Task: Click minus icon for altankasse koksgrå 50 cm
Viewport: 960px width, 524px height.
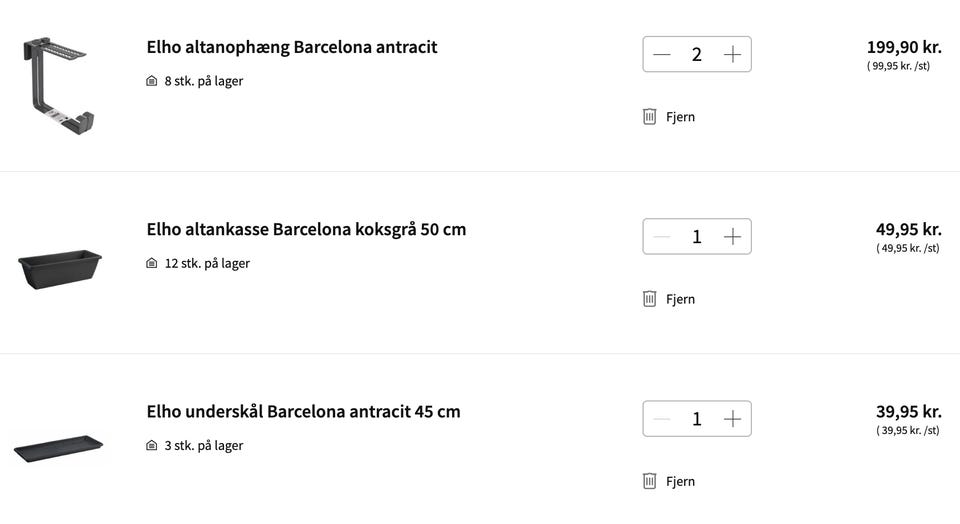Action: click(x=662, y=237)
